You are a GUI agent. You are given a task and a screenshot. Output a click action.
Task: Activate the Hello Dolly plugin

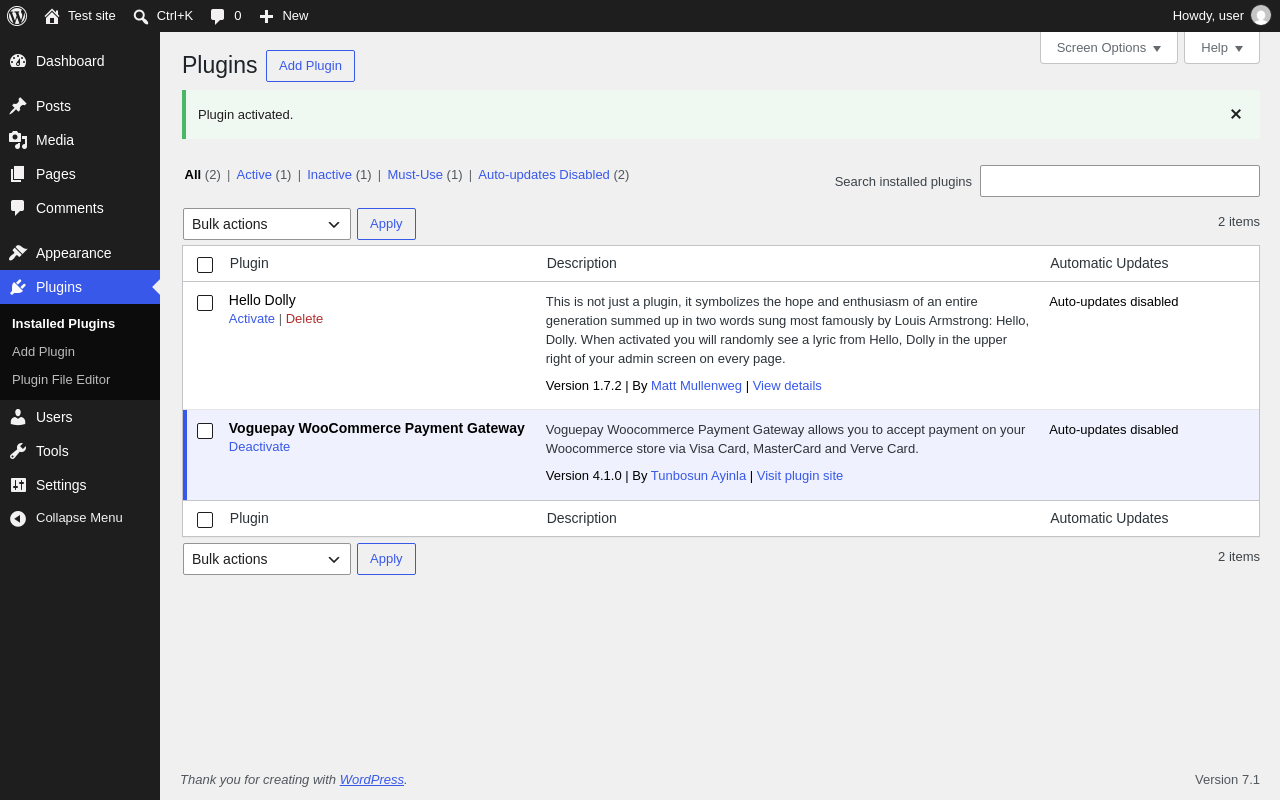pyautogui.click(x=252, y=319)
